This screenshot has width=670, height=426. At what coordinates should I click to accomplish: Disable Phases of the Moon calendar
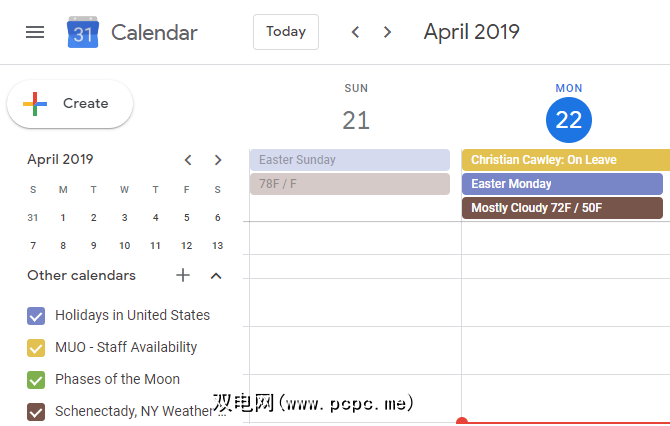click(x=36, y=380)
